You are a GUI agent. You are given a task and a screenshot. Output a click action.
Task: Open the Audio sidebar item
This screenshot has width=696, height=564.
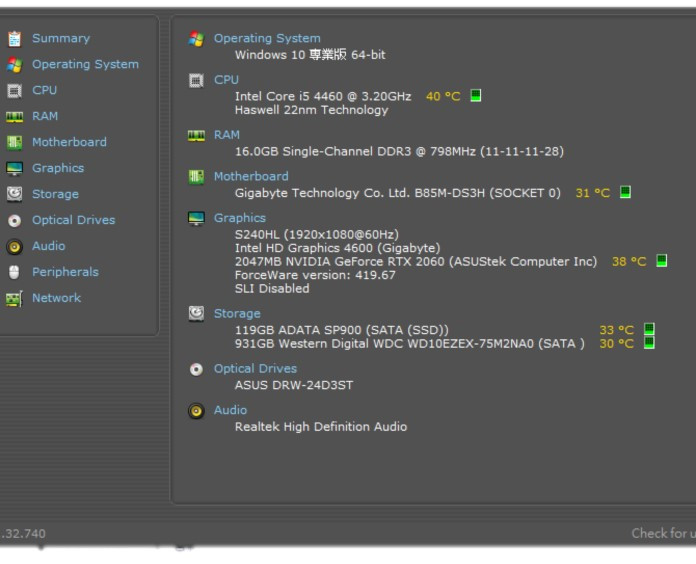[48, 246]
